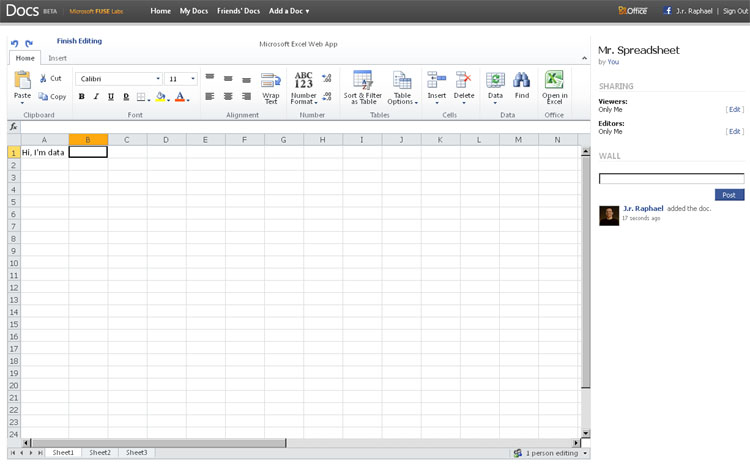This screenshot has height=472, width=750.
Task: Open Sort & Filter as Table
Action: (362, 81)
